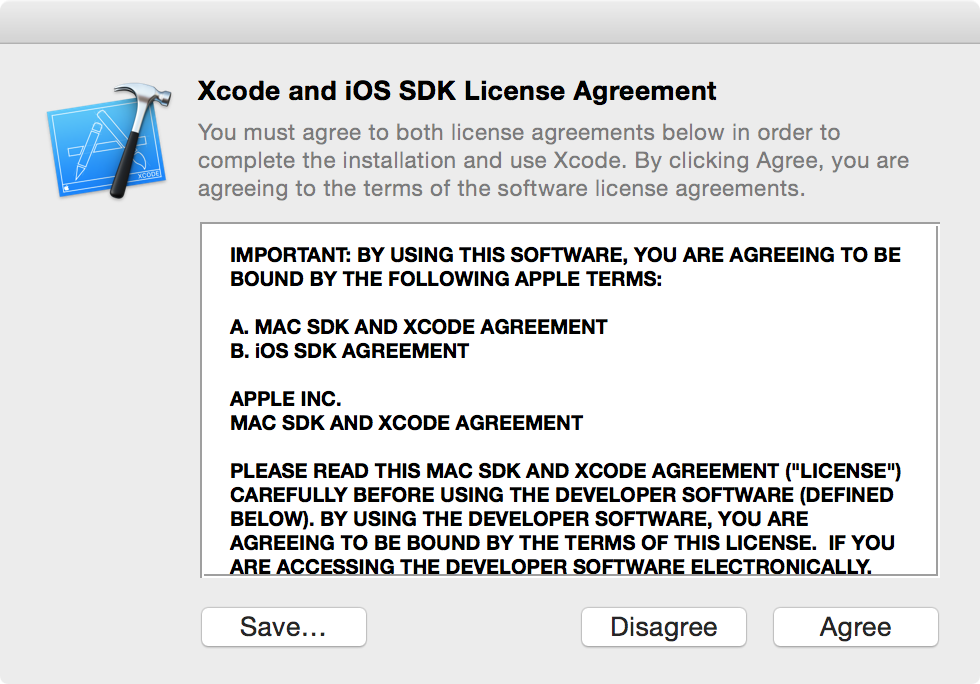
Task: Click the 'BOUND BY THE FOLLOWING APPLE TERMS:' line
Action: [446, 279]
